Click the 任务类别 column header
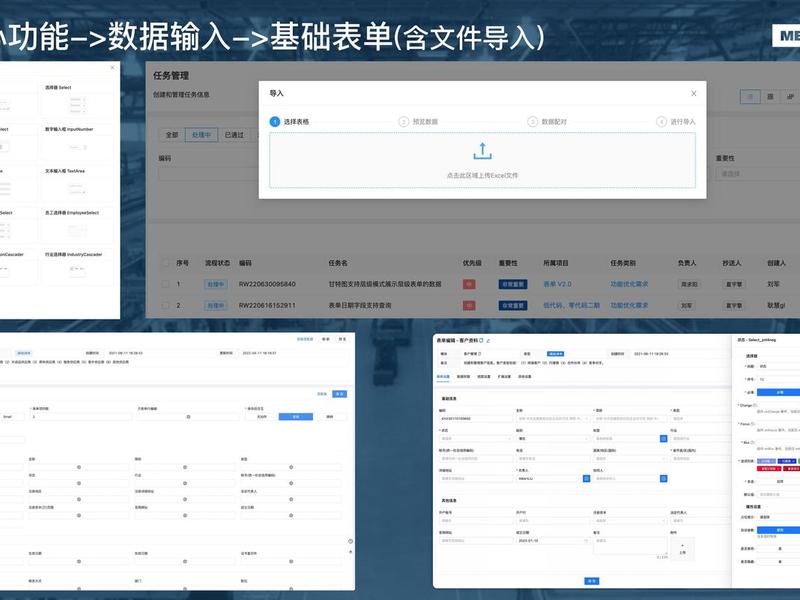800x600 pixels. point(623,263)
